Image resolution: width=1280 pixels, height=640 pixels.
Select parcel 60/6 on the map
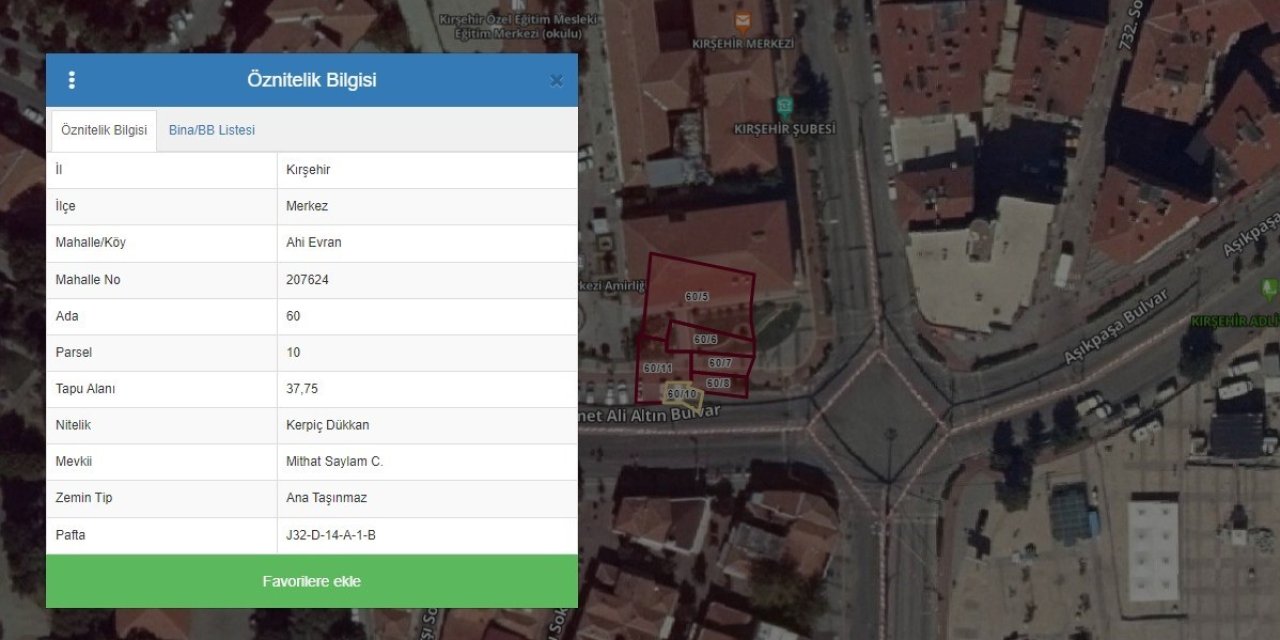tap(705, 340)
